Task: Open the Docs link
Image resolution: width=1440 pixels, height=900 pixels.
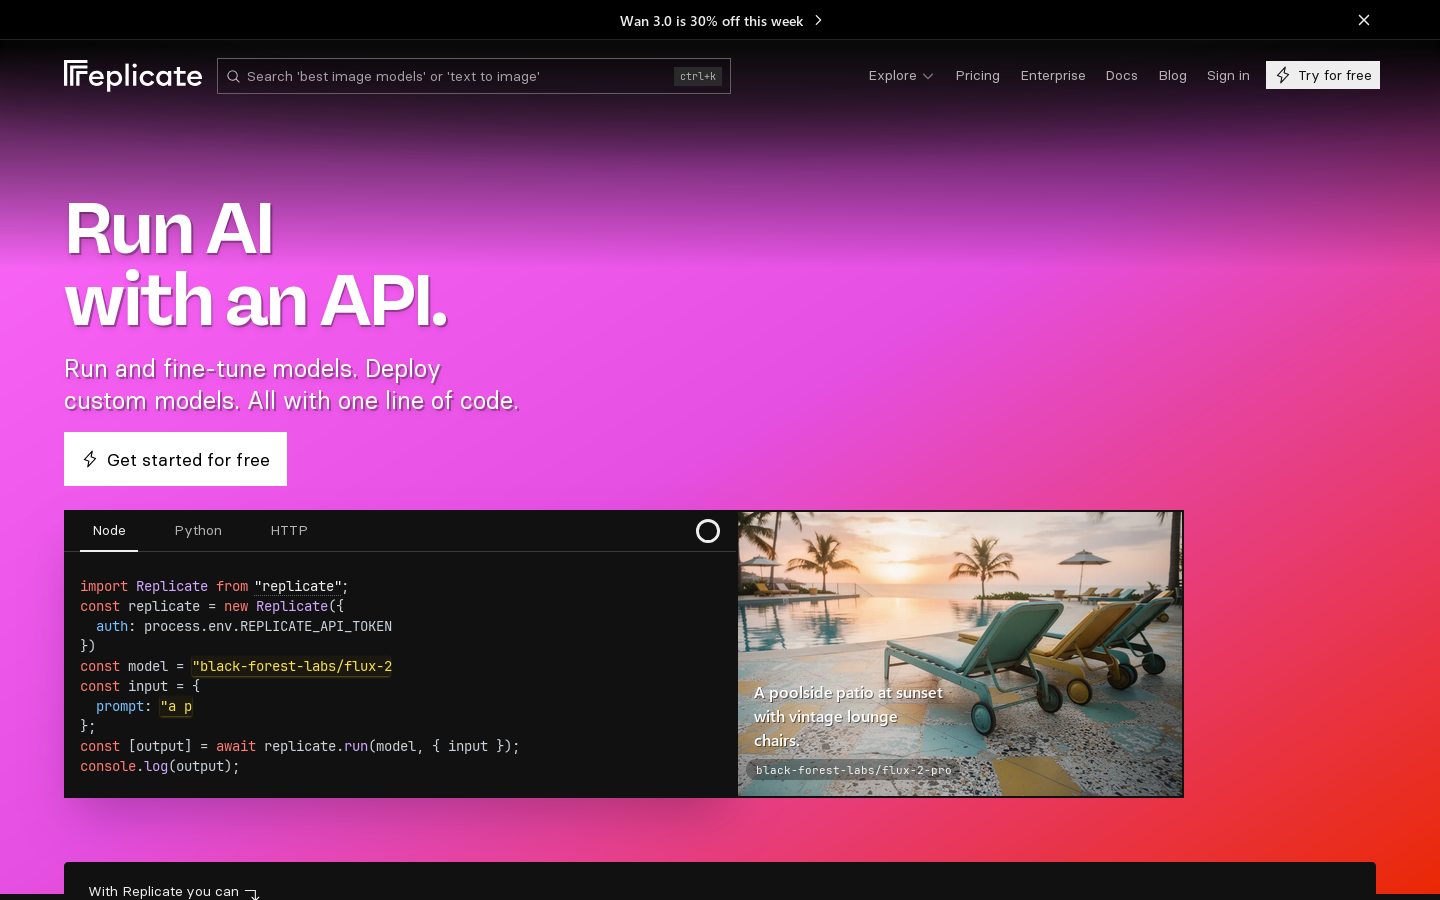Action: [x=1122, y=75]
